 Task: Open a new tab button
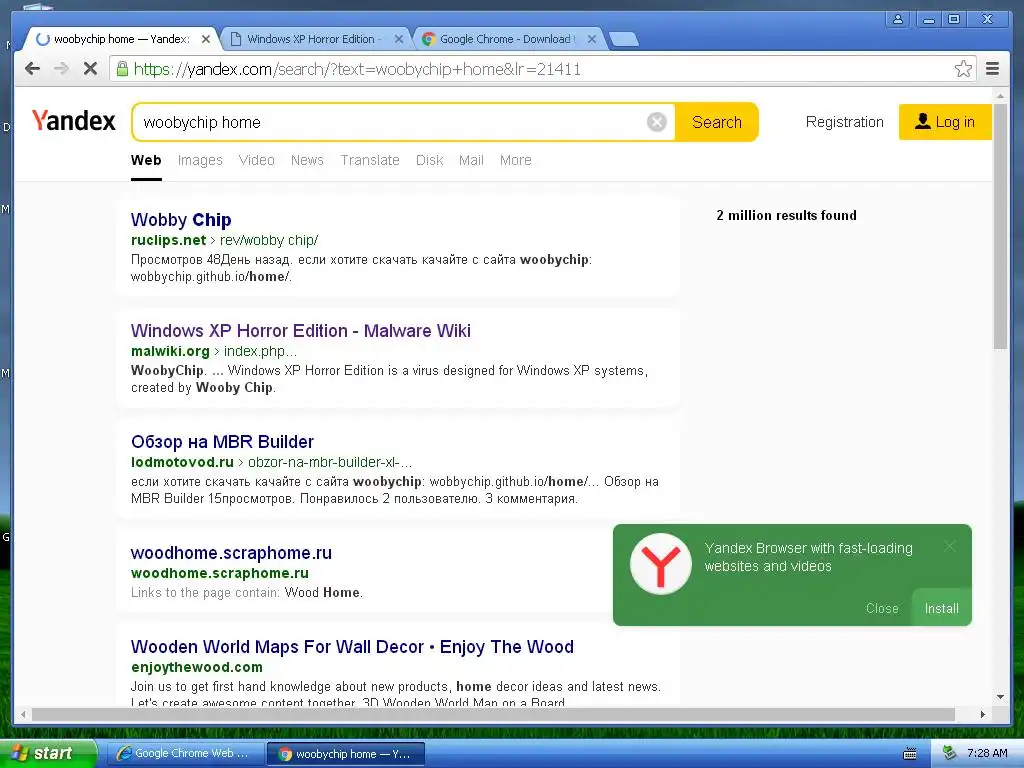(624, 40)
